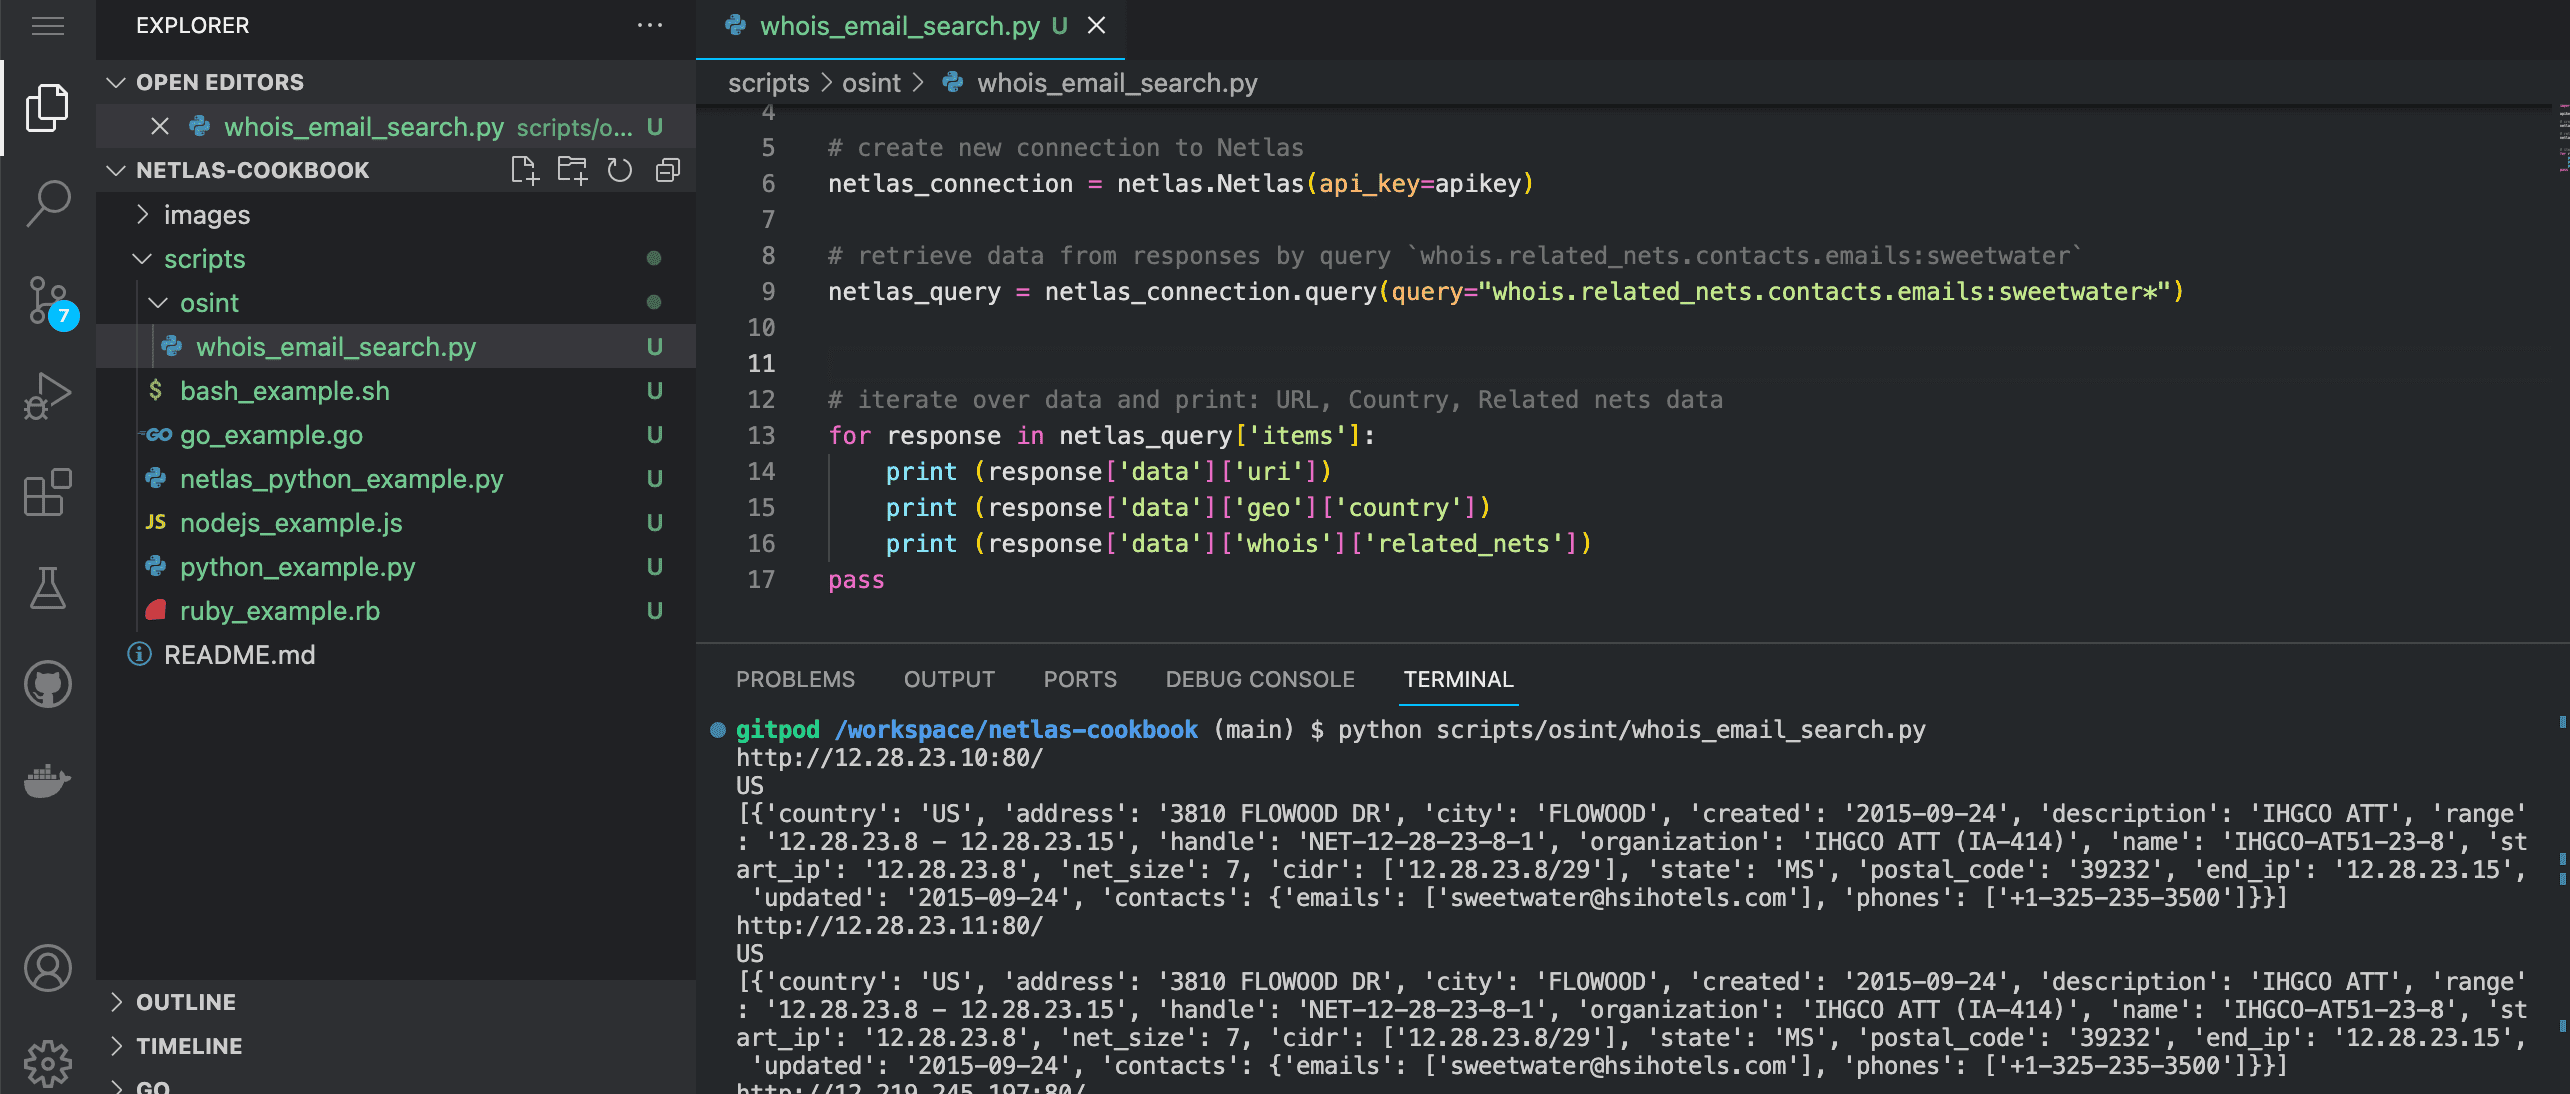2570x1094 pixels.
Task: Expand the OUTLINE section
Action: (186, 1002)
